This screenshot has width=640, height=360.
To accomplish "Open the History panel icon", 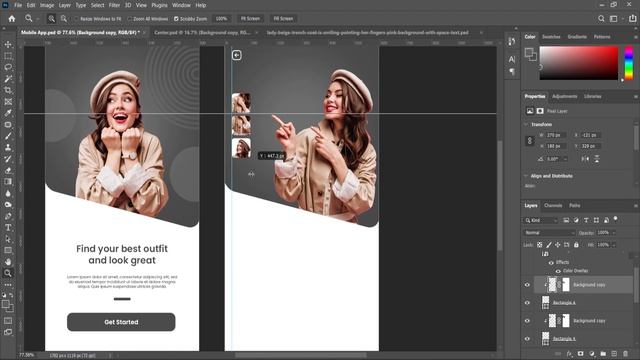I will pos(512,41).
